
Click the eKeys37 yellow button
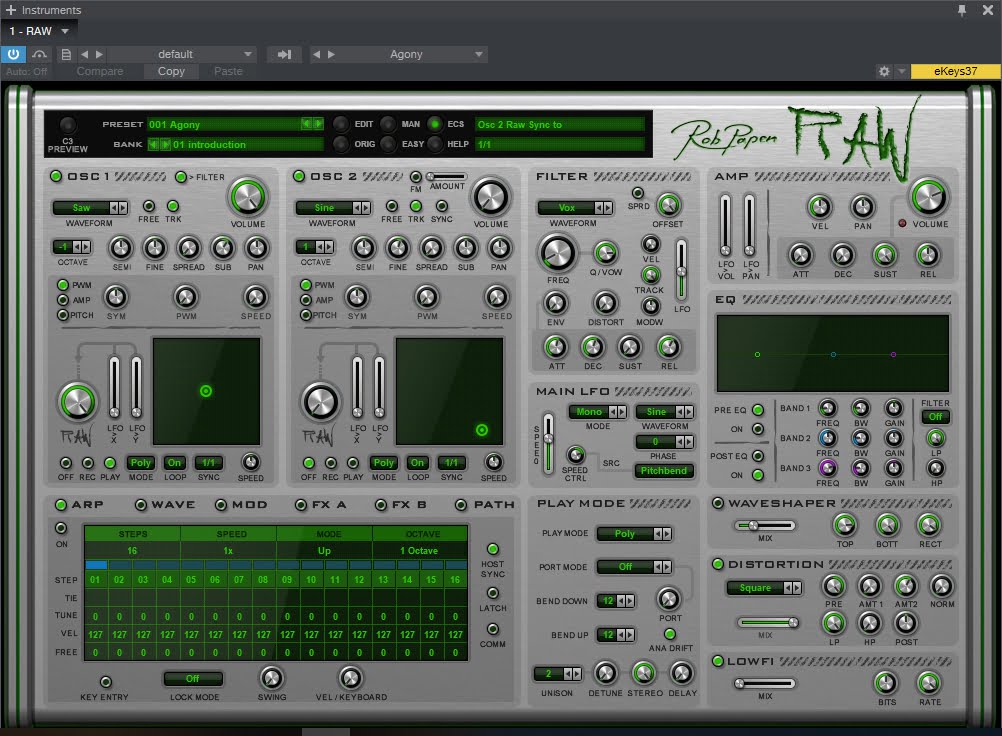[x=955, y=71]
